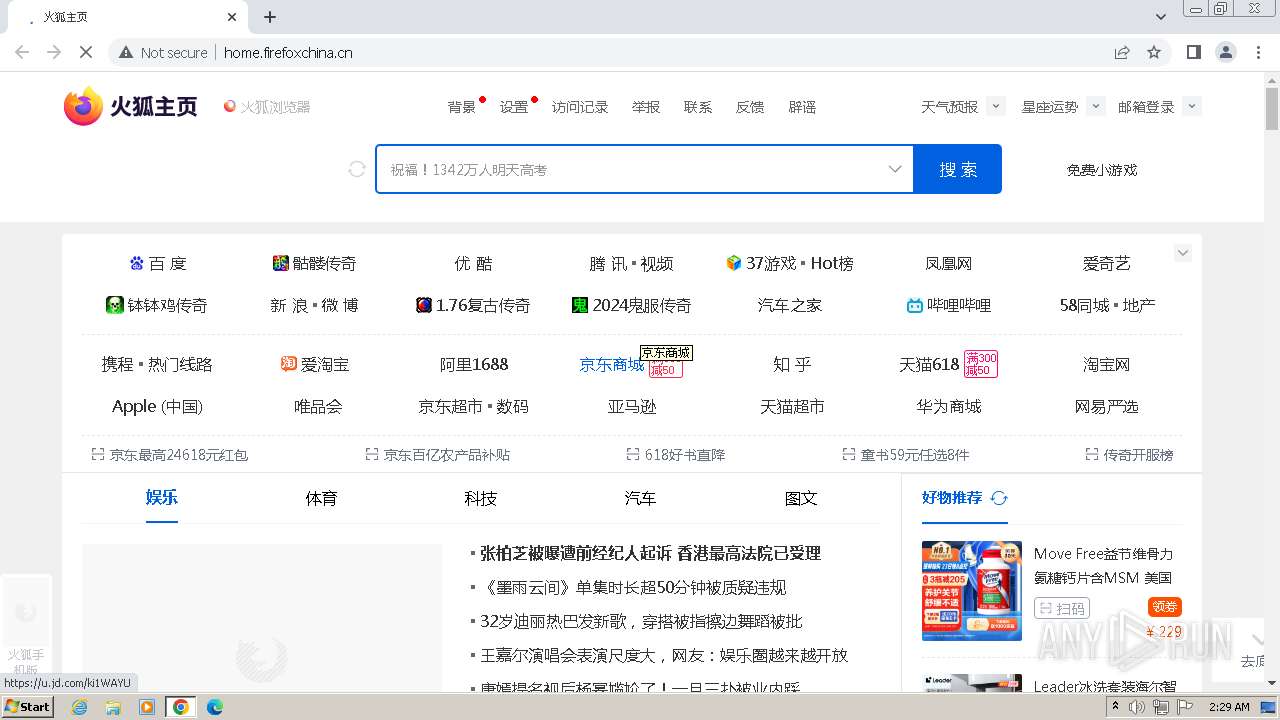Screen dimensions: 1280x720
Task: Click the 2024鬼服传奇 green icon
Action: coord(580,305)
